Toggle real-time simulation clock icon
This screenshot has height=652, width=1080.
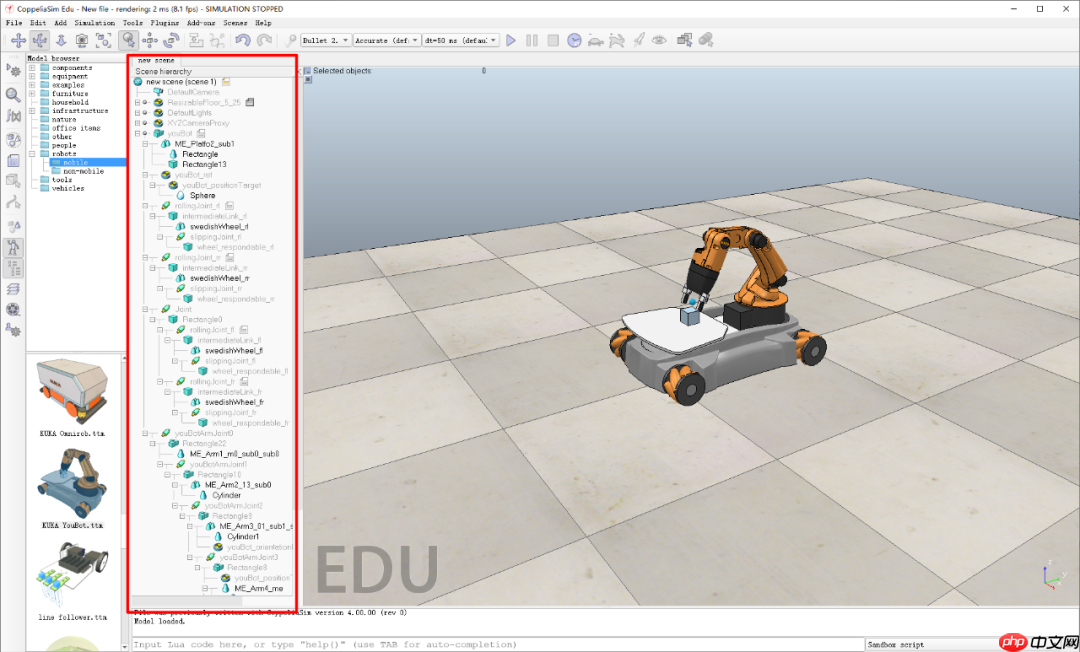tap(574, 40)
